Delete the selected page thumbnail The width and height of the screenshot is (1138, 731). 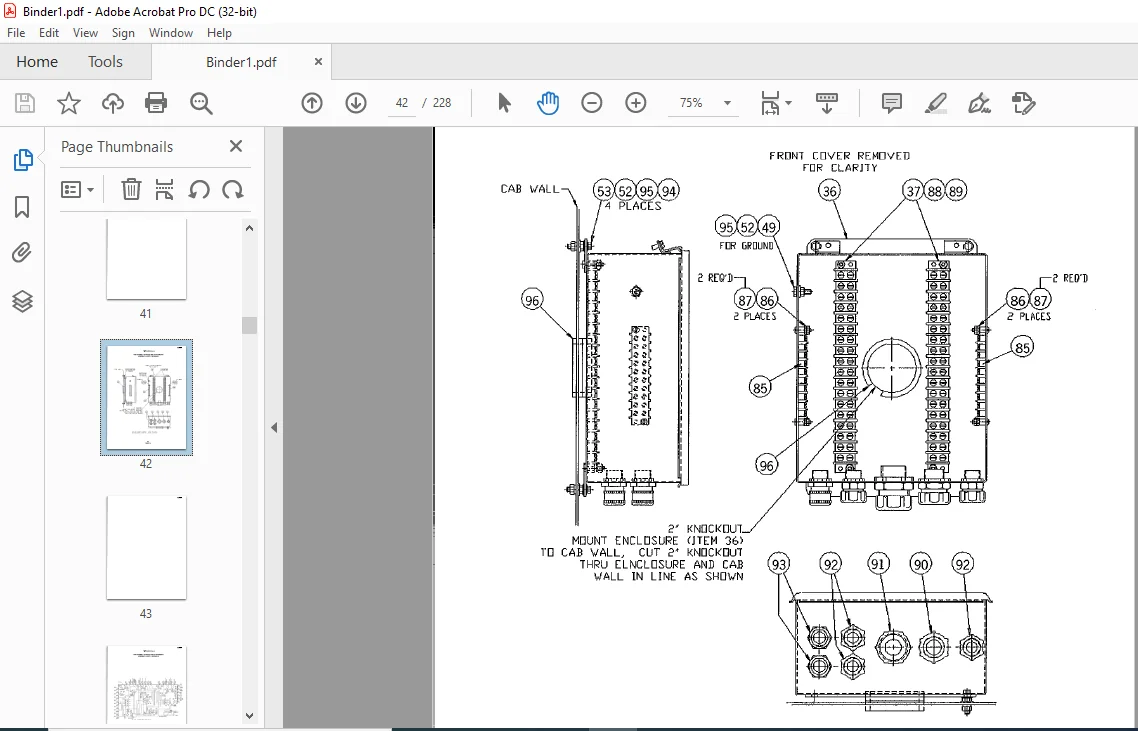click(131, 189)
